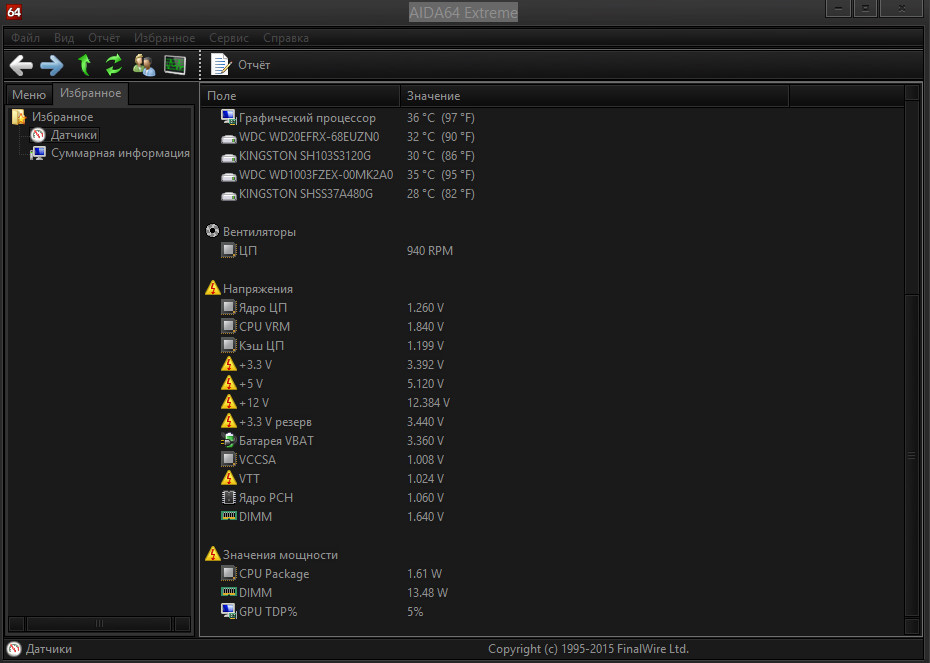930x663 pixels.
Task: Switch to the Меню tab
Action: tap(29, 94)
